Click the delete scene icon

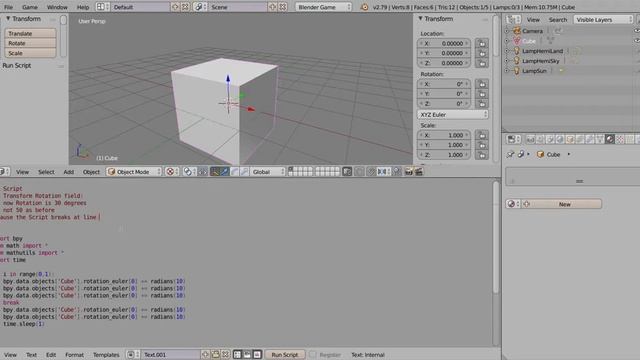click(282, 7)
